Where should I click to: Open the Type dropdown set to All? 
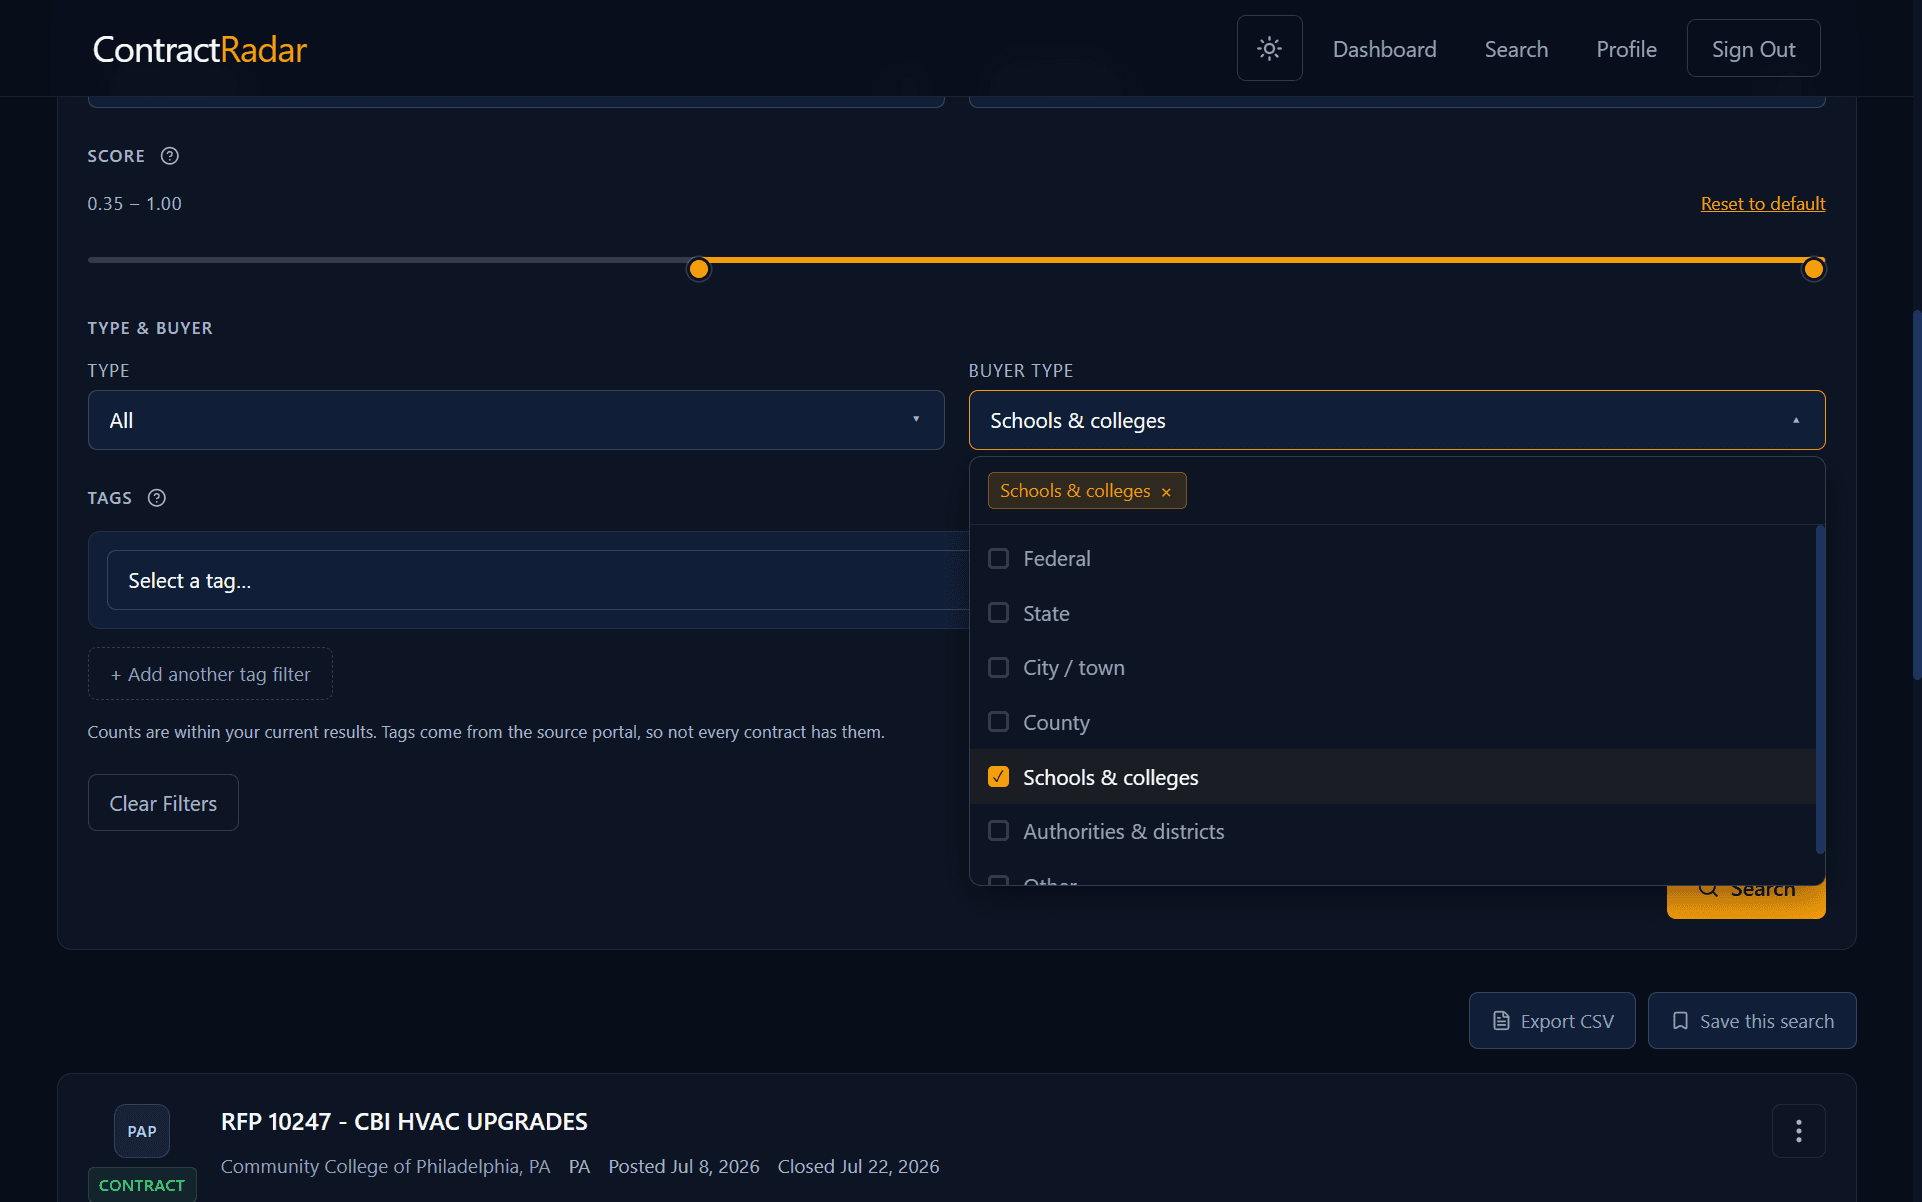point(516,420)
